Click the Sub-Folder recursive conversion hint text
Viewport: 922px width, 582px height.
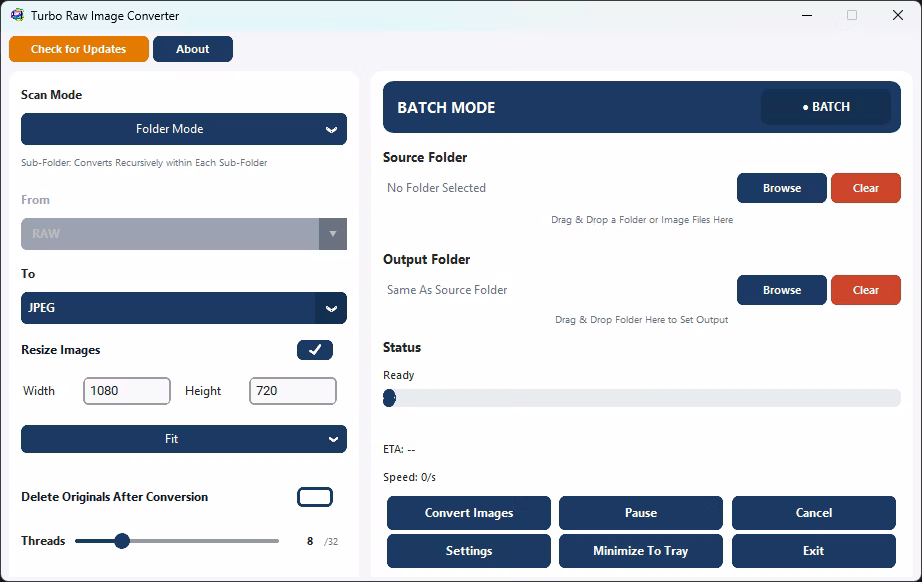(144, 163)
